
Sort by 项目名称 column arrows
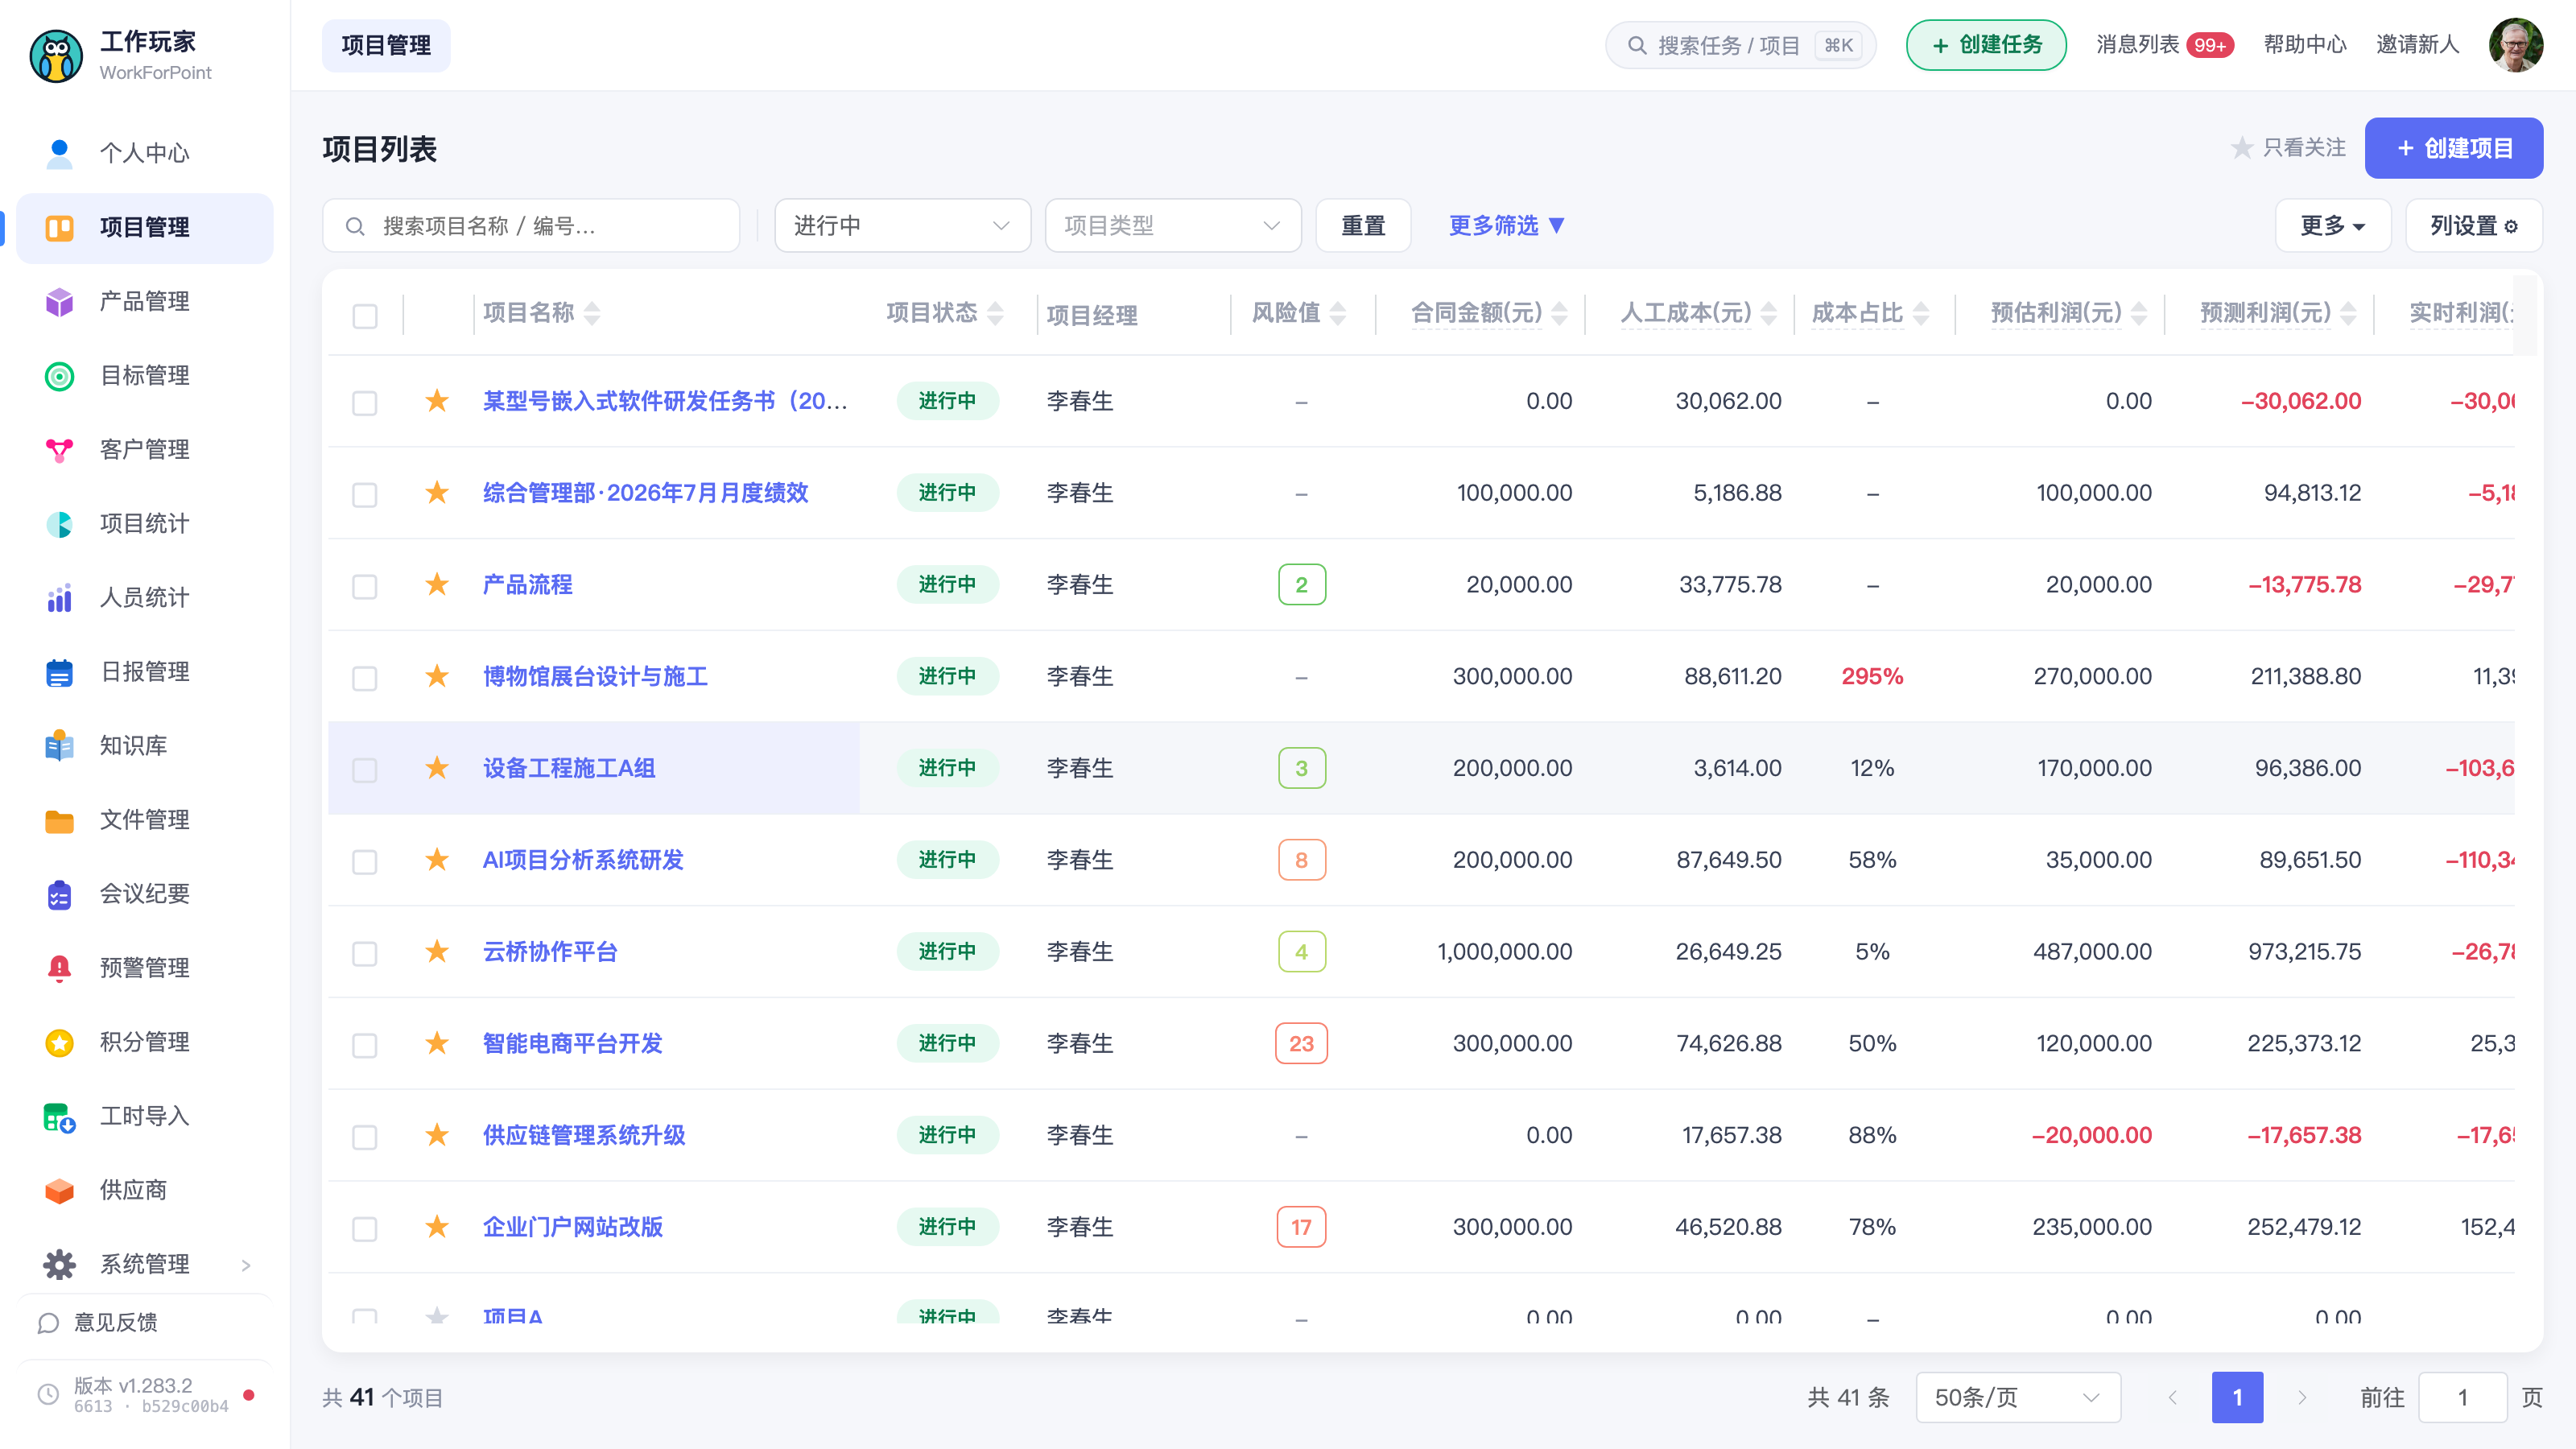tap(592, 314)
